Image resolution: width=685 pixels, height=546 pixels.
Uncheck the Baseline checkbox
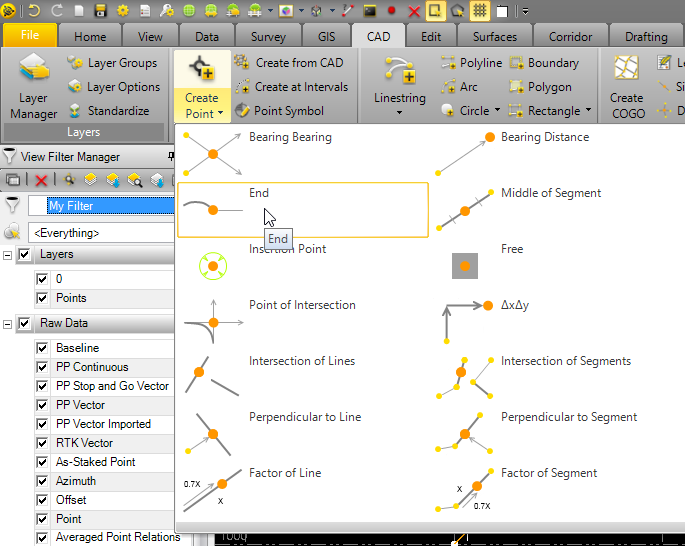click(42, 348)
